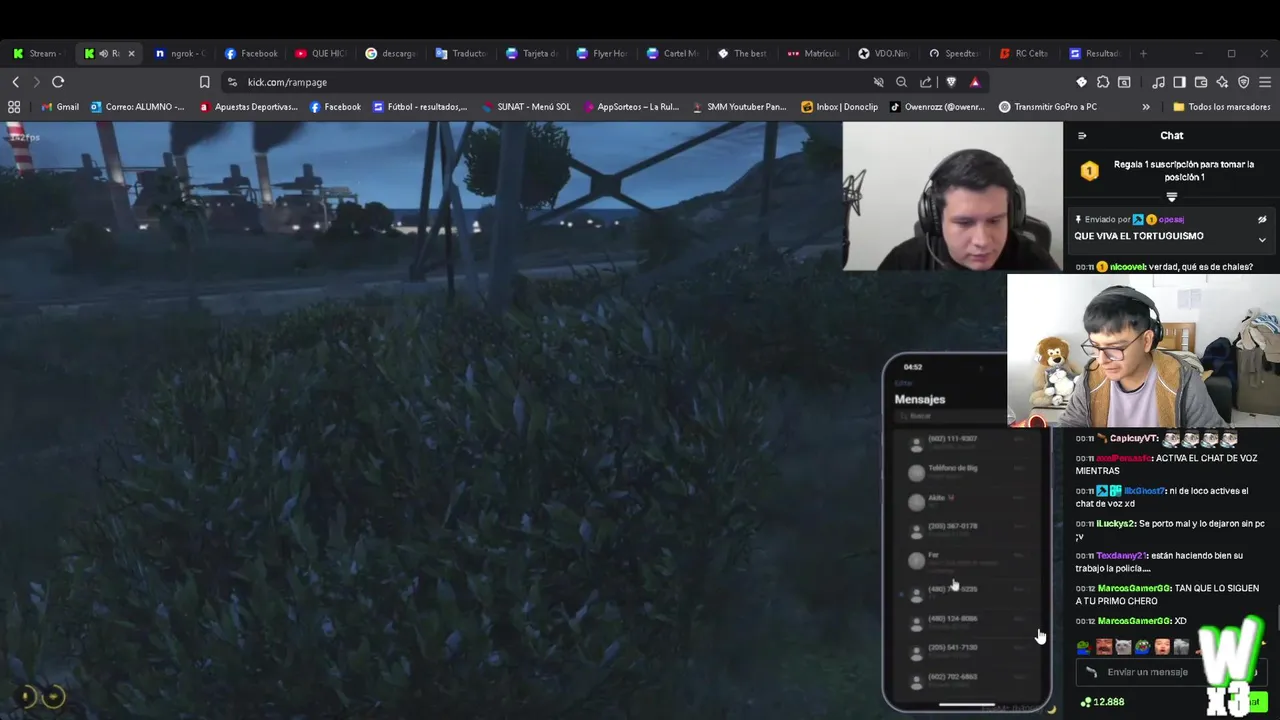Mute the playing Kick tab via speaker icon
The image size is (1280, 720).
point(103,53)
